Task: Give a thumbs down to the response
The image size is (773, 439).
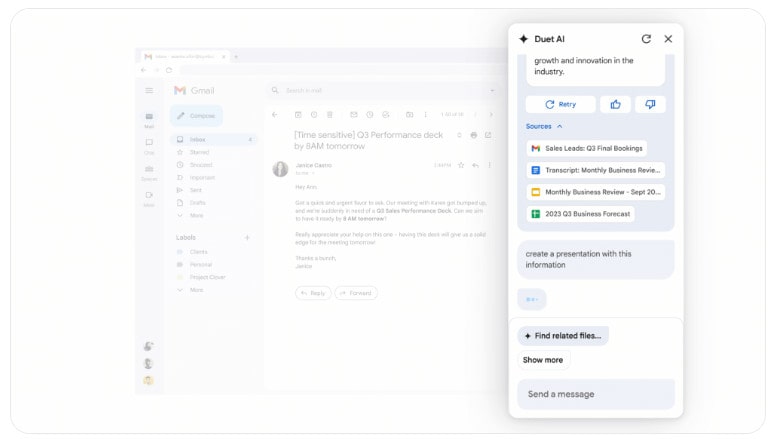Action: (x=650, y=105)
